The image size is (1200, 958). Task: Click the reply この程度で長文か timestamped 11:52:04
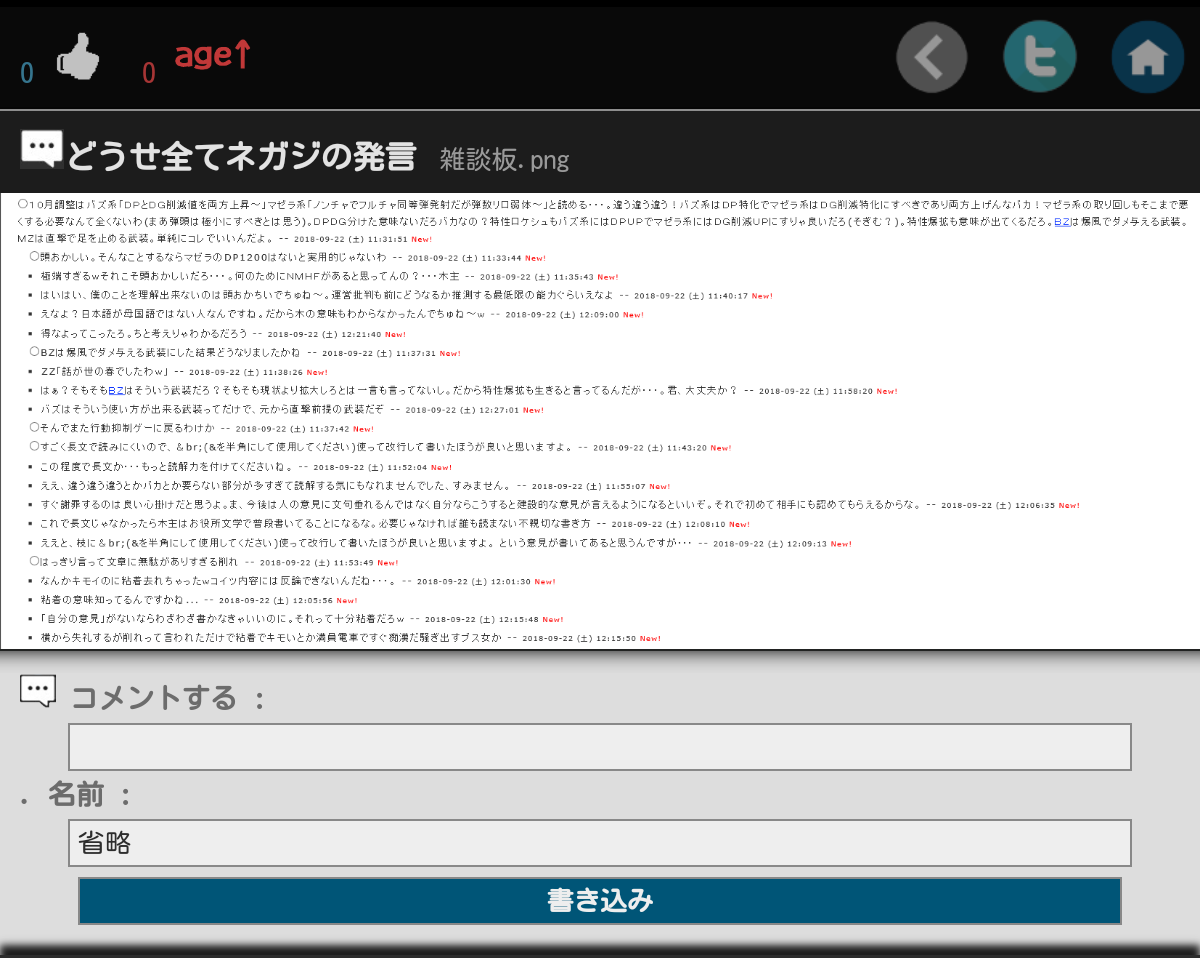(248, 466)
